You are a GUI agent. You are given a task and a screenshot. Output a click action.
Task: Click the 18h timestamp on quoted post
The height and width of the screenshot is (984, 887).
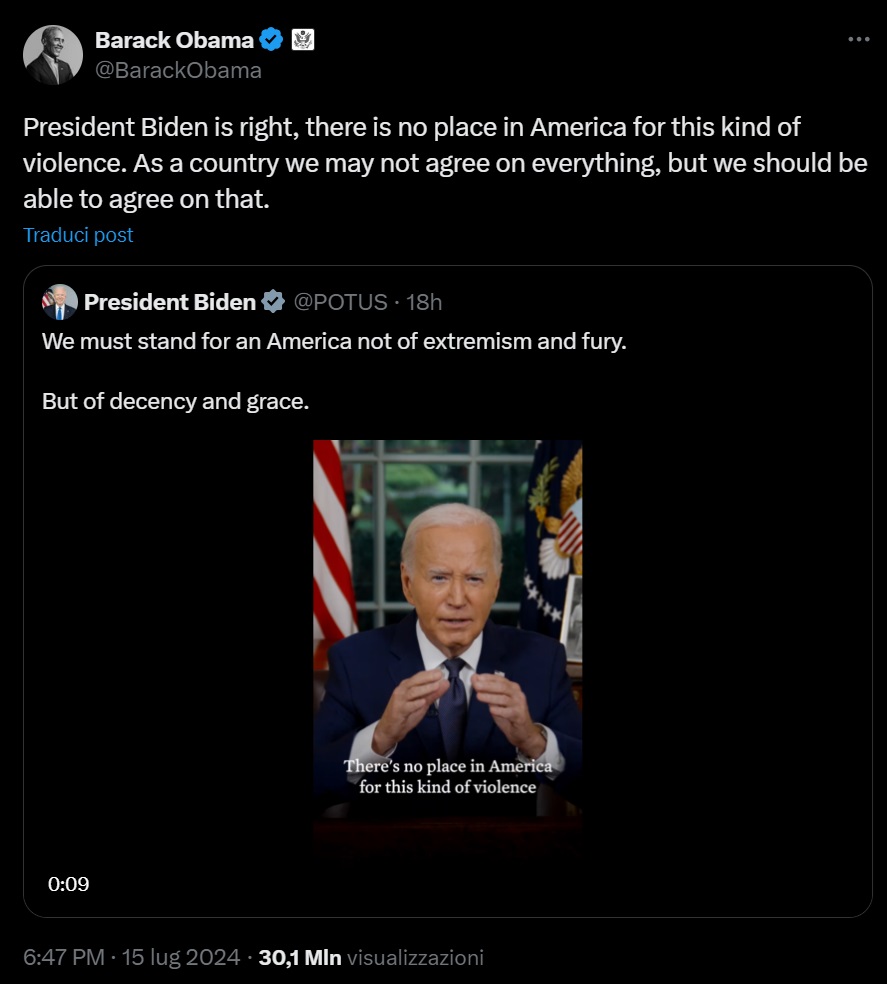(x=424, y=302)
